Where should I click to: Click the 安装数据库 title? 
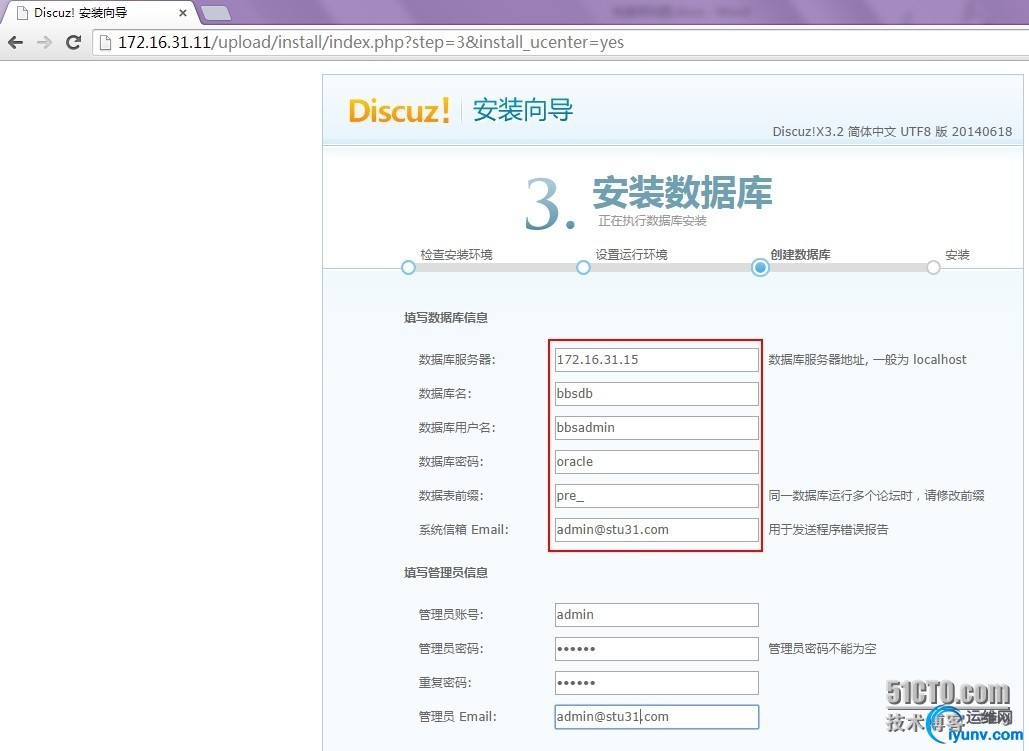tap(682, 192)
